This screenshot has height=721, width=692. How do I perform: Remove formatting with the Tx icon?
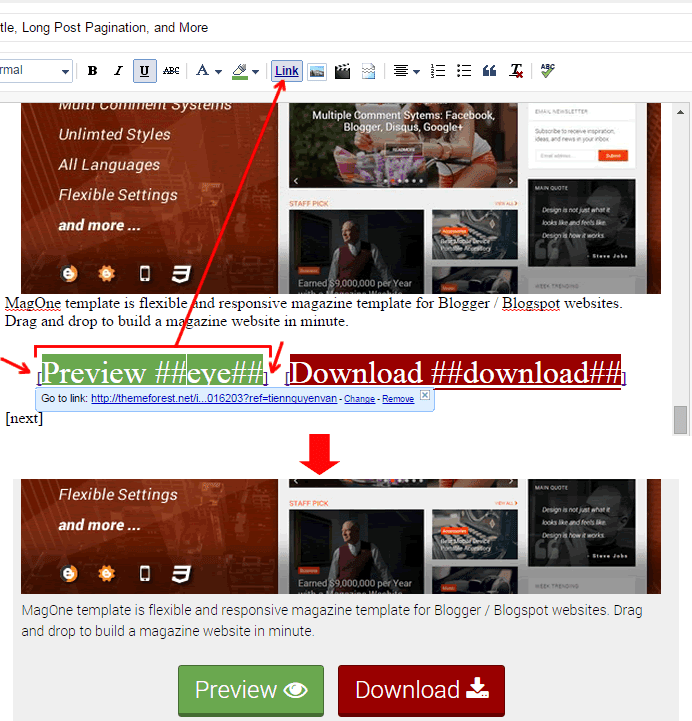click(x=516, y=71)
